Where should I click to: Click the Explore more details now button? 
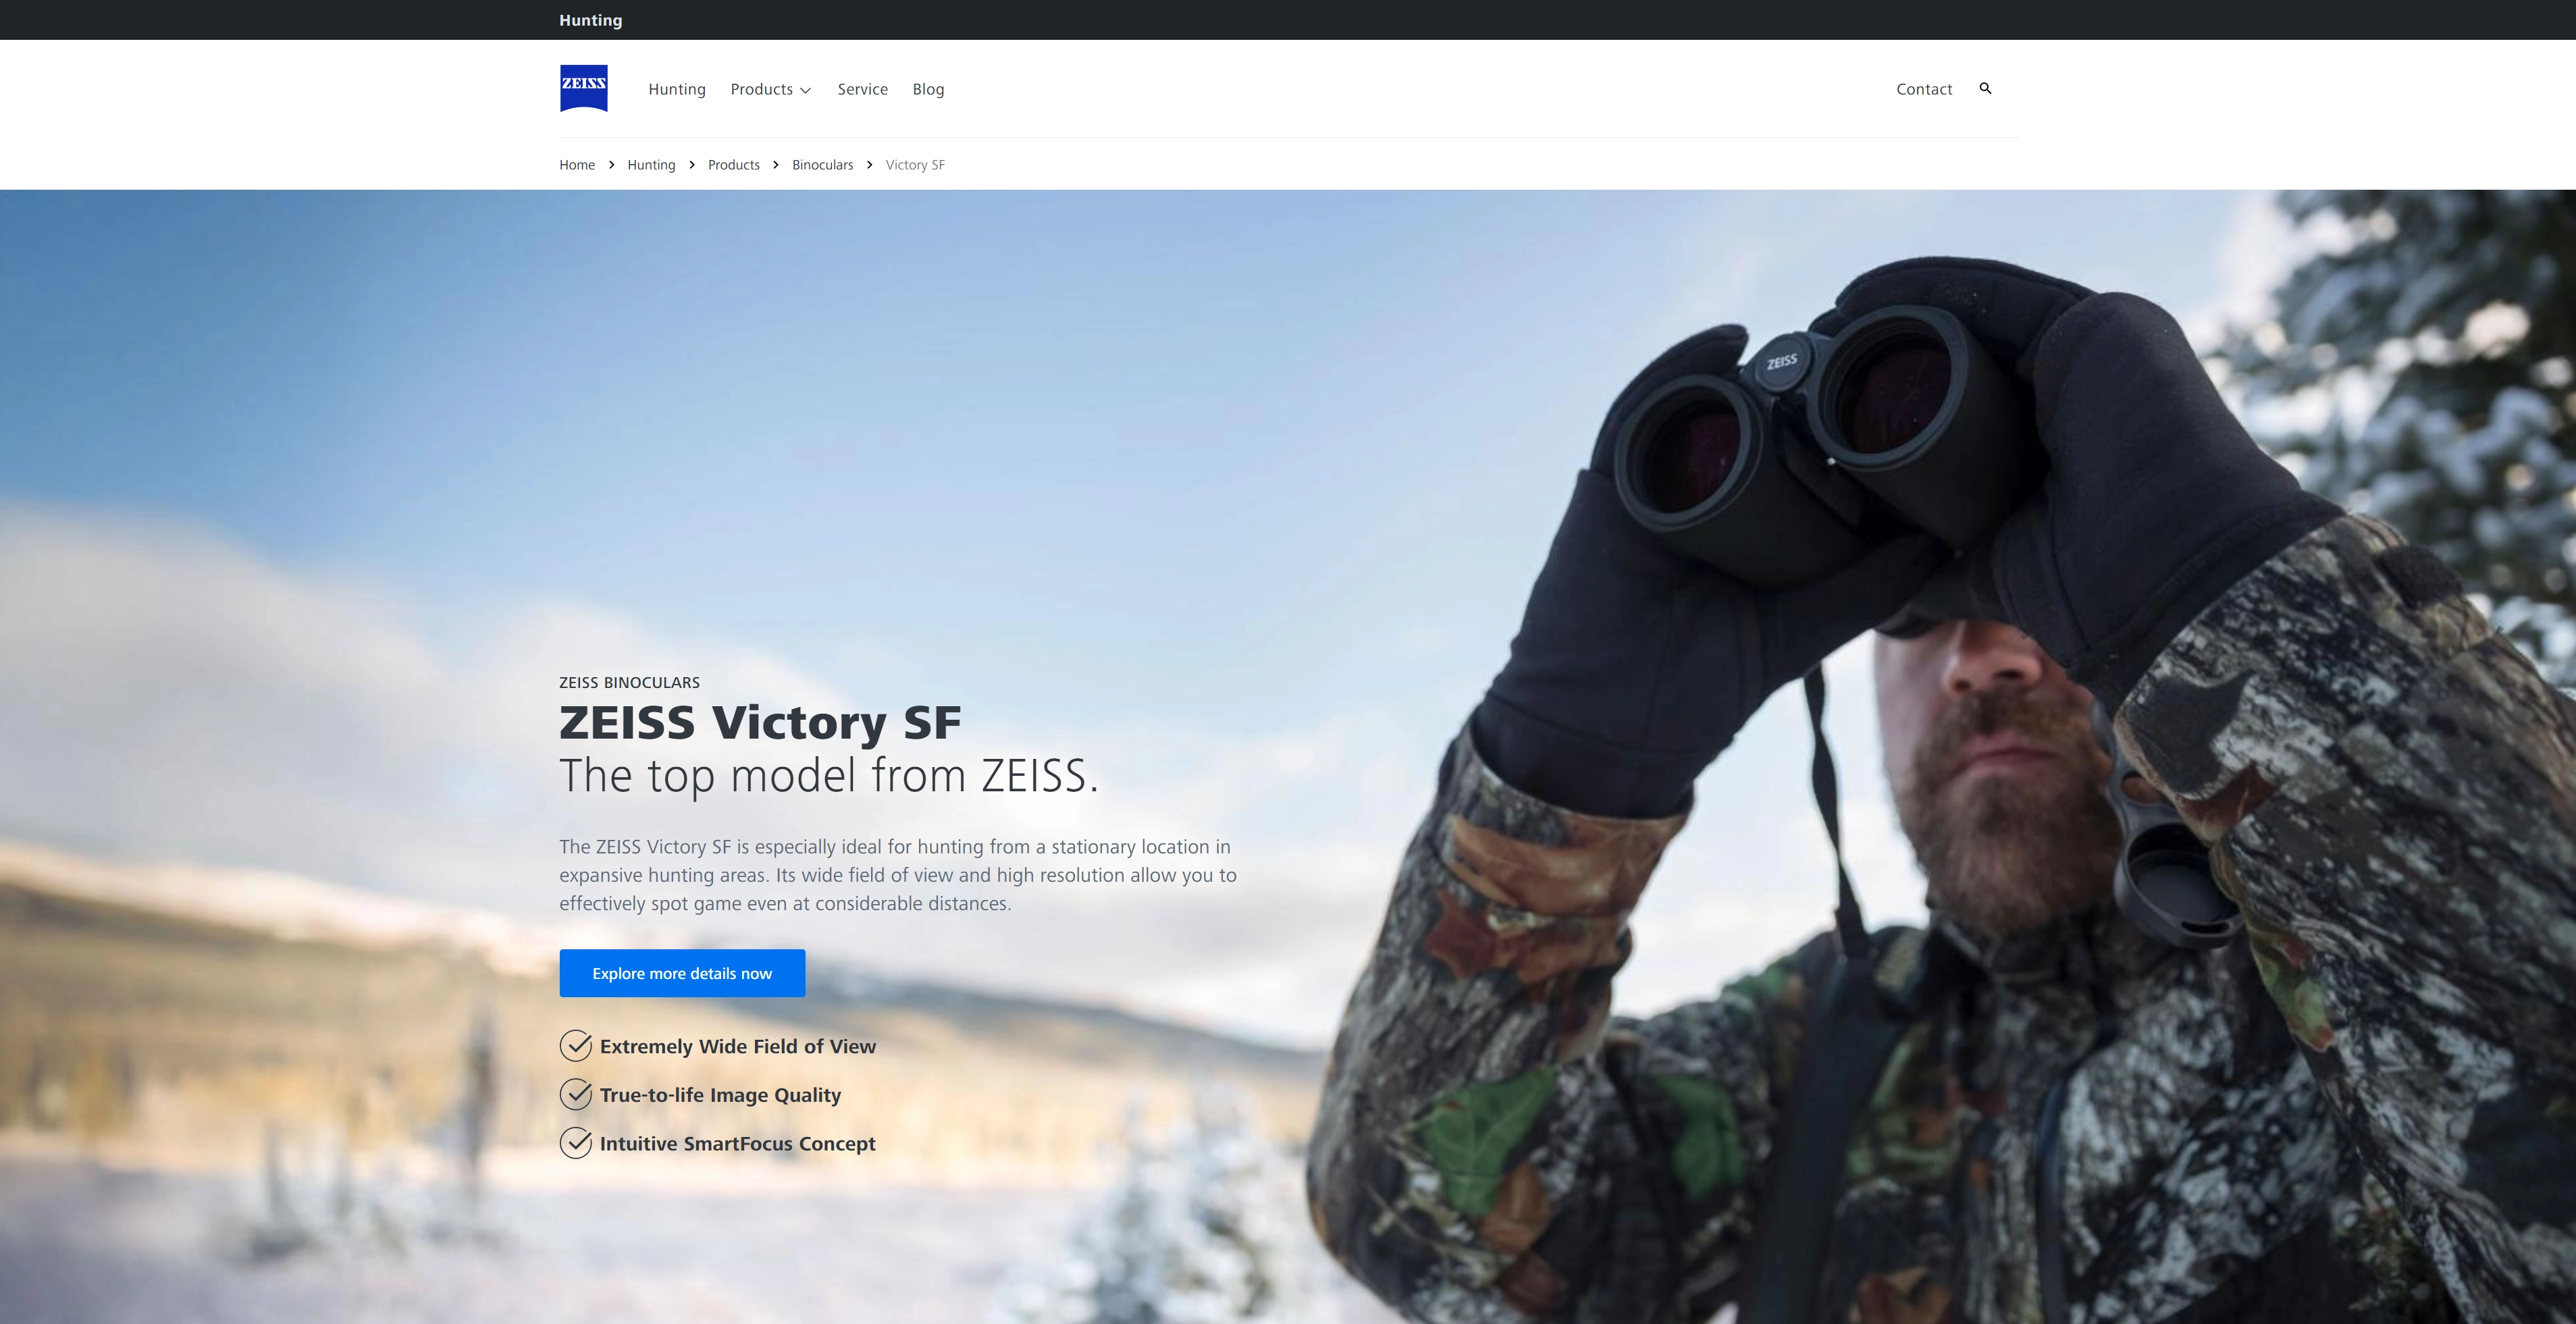(682, 973)
